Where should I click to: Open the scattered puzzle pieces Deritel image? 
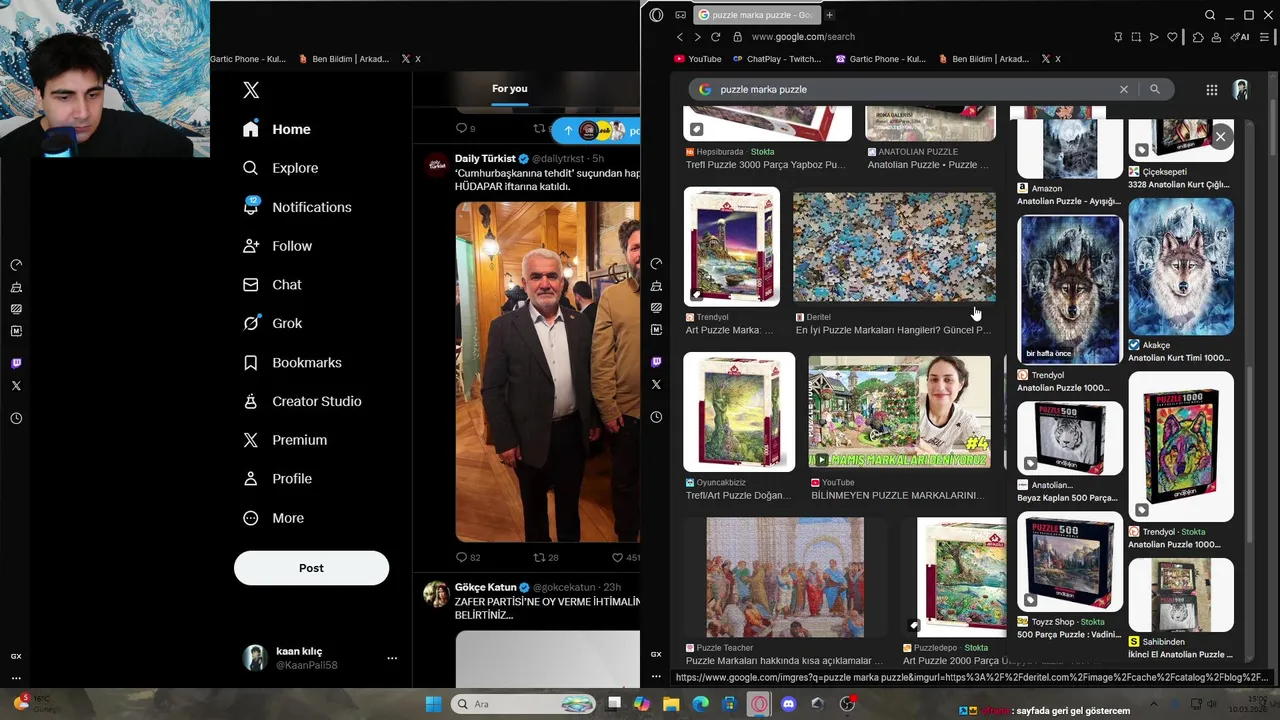tap(894, 247)
